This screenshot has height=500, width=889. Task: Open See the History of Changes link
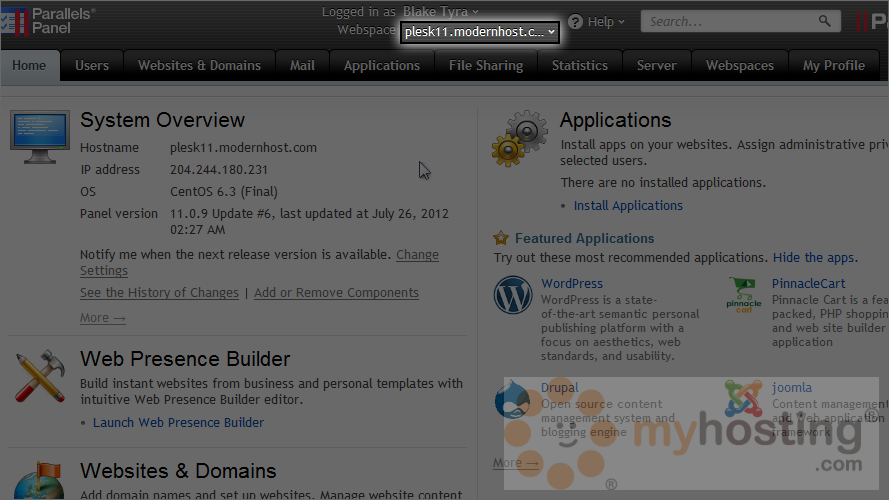click(x=159, y=293)
